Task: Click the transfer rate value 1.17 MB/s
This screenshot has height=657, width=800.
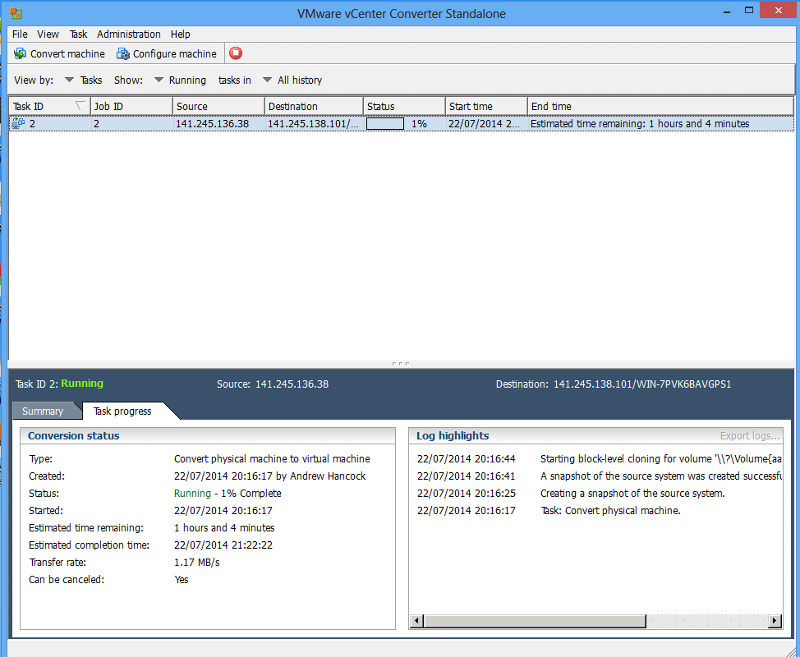Action: pos(197,562)
